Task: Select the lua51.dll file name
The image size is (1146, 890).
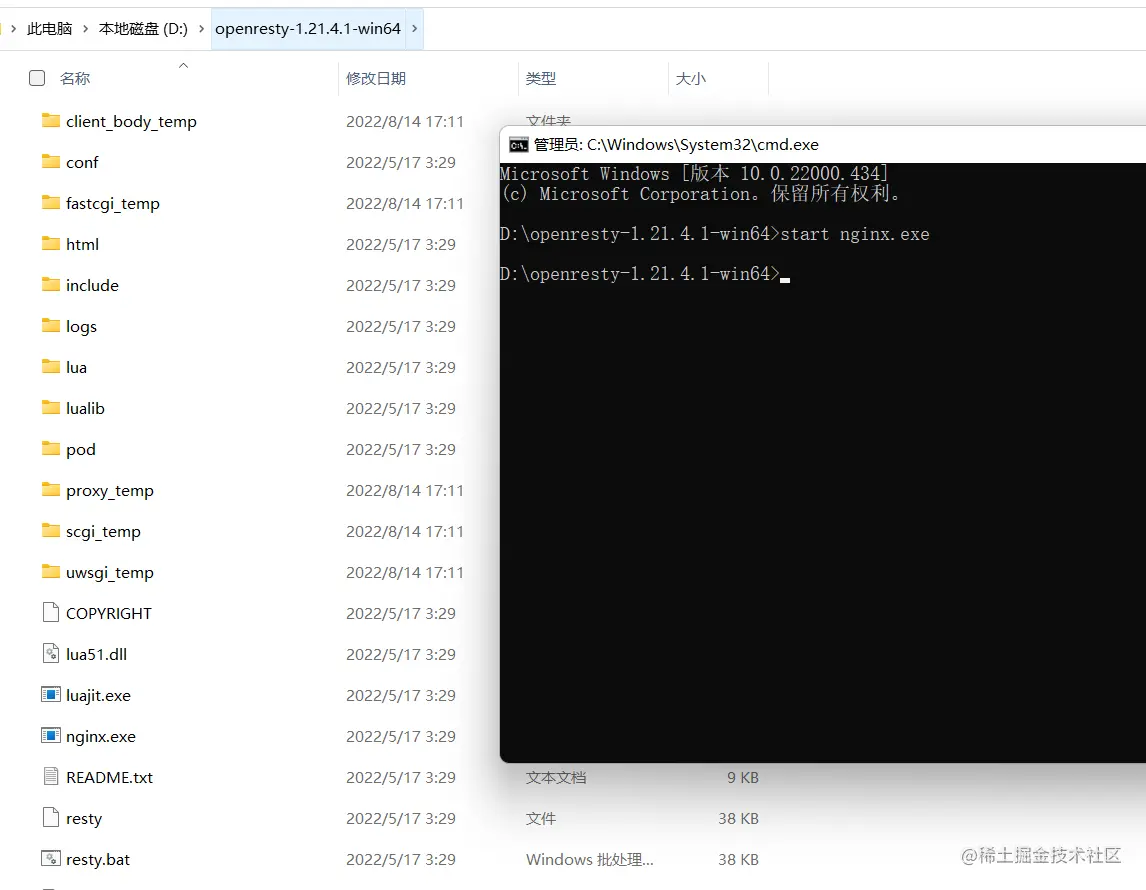Action: (96, 654)
